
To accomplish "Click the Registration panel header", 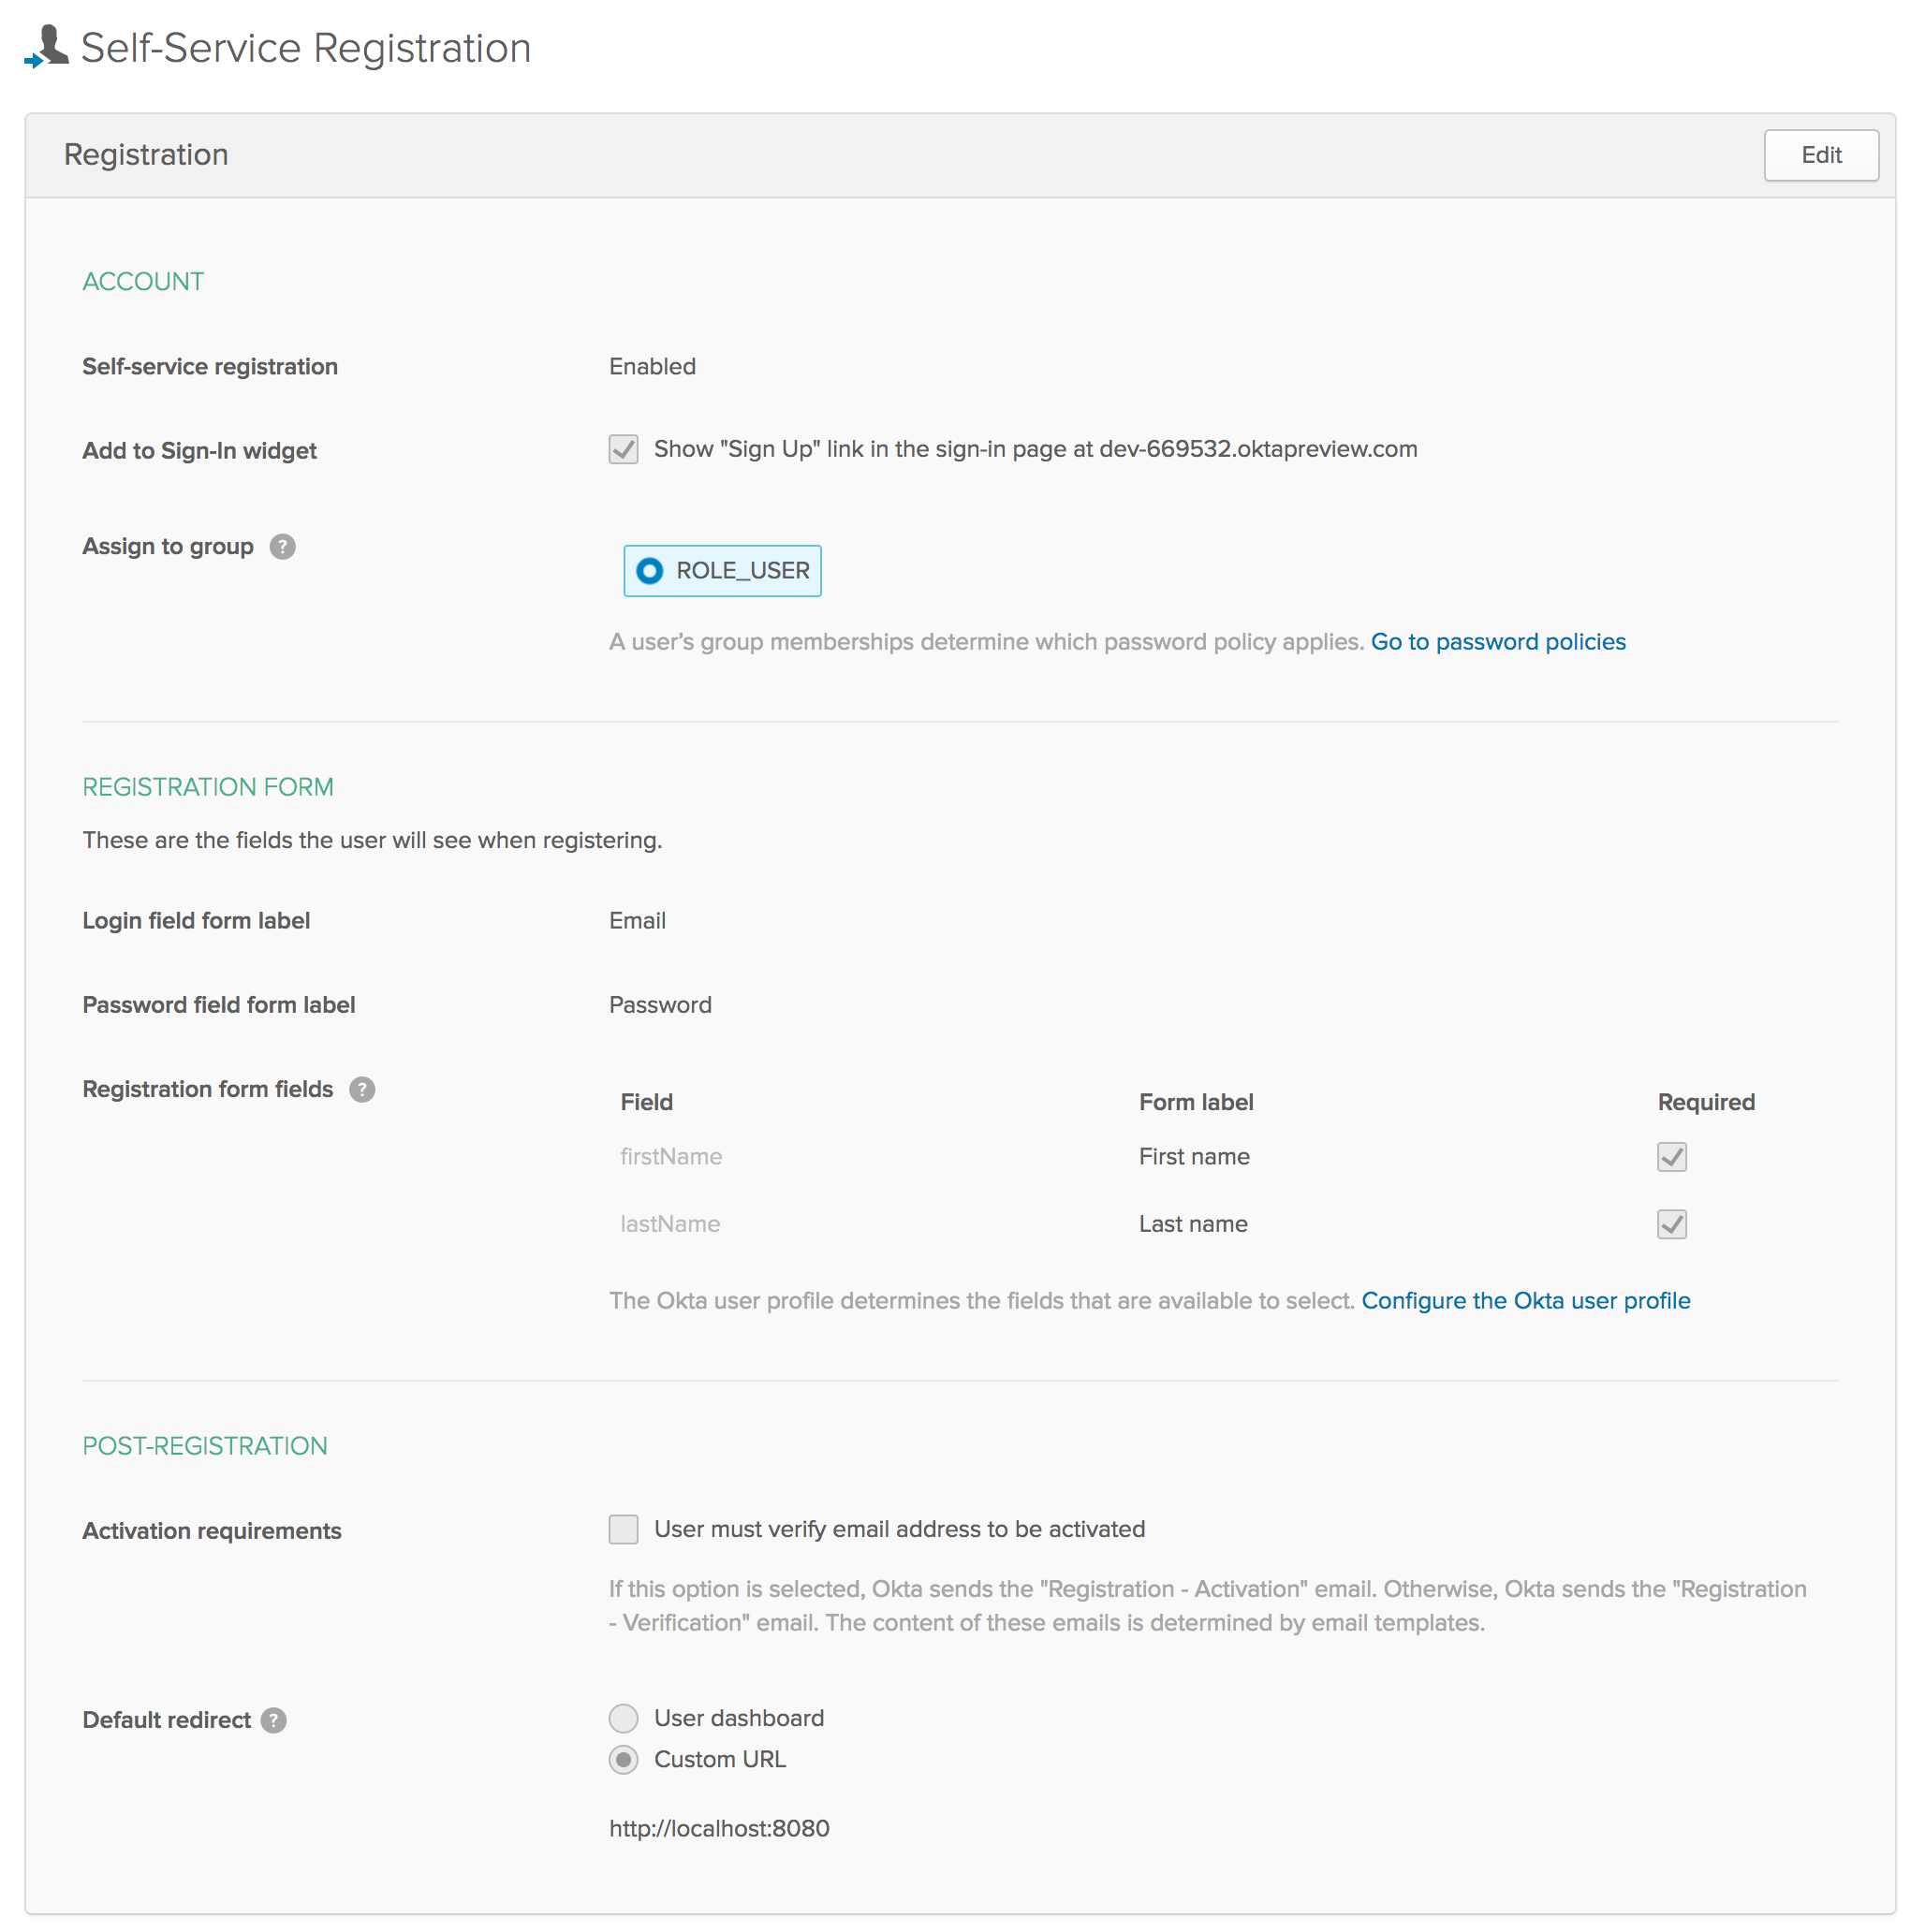I will coord(146,155).
